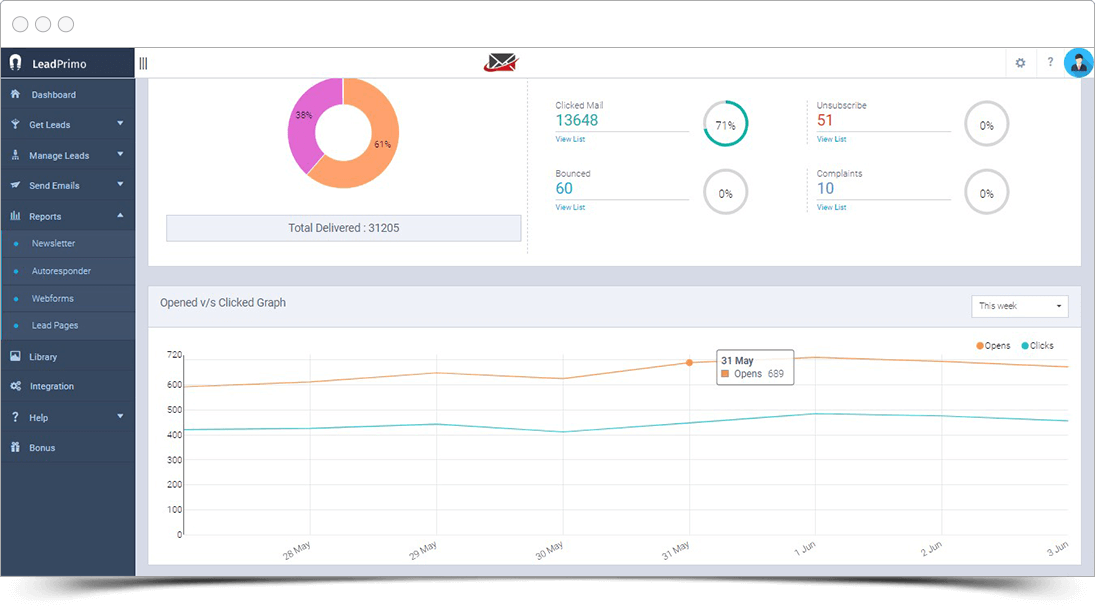Click the Dashboard home icon
1095x609 pixels.
pos(15,95)
